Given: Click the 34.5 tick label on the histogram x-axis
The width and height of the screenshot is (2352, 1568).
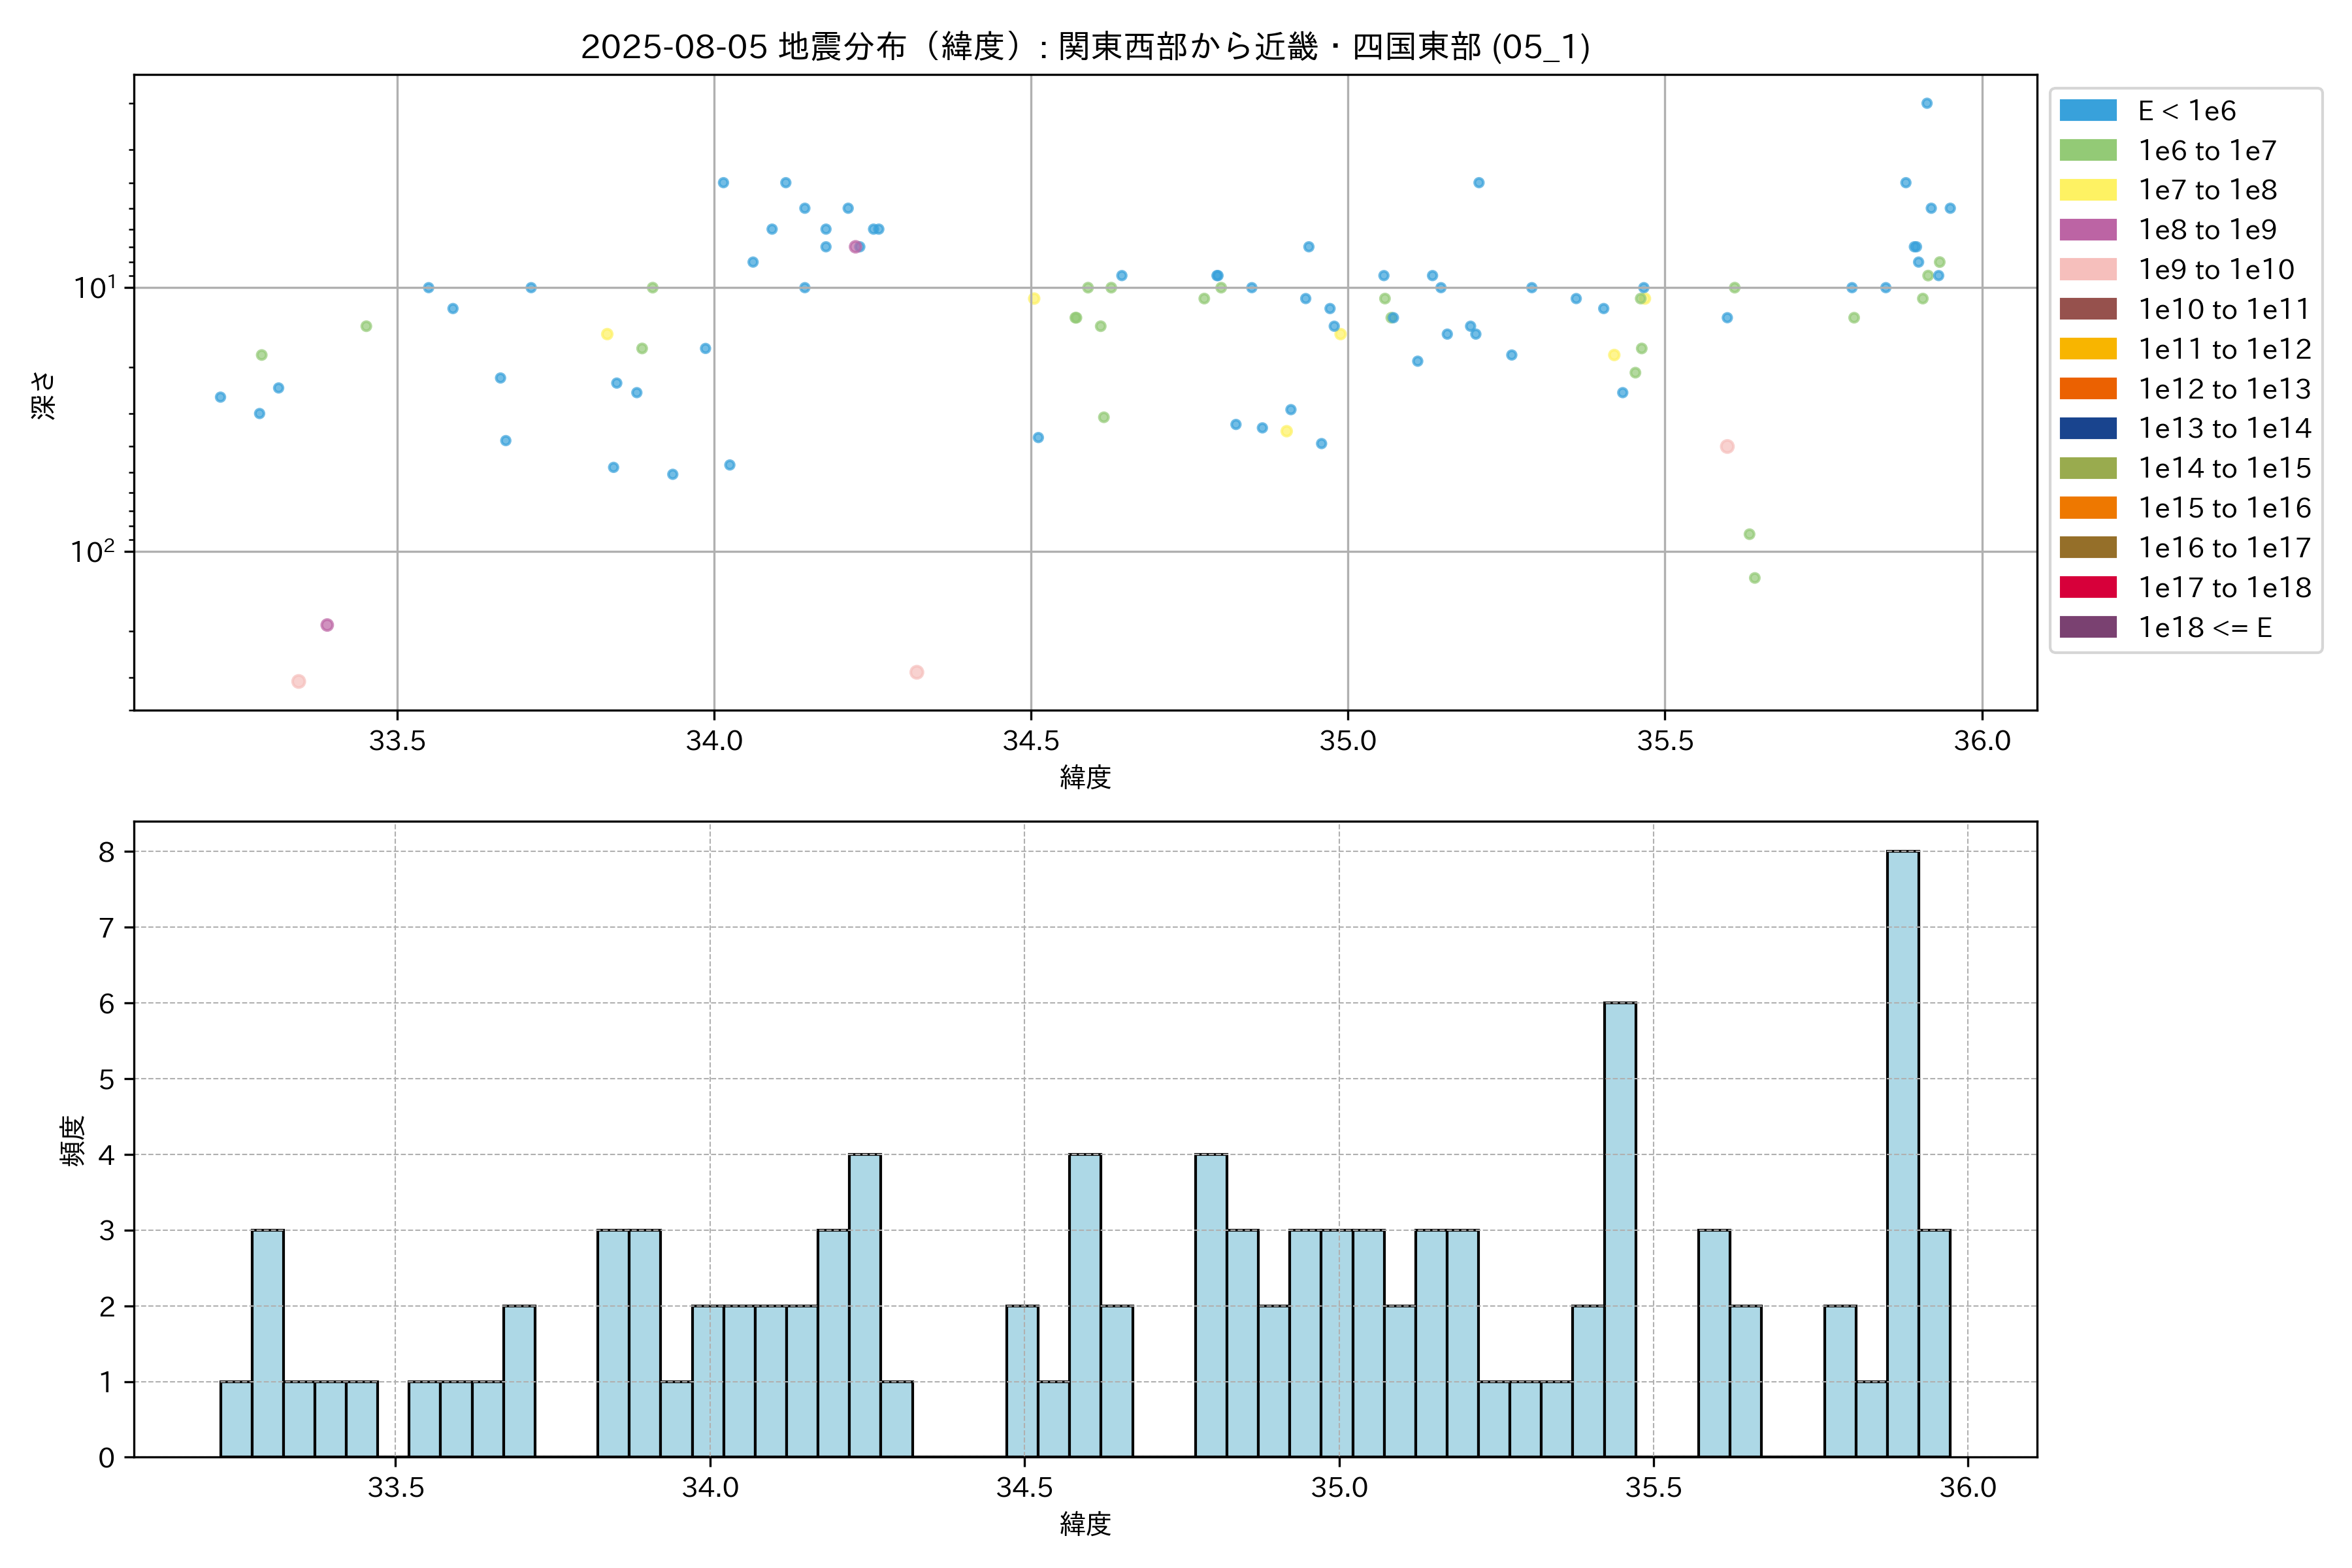Looking at the screenshot, I should pyautogui.click(x=1024, y=1488).
